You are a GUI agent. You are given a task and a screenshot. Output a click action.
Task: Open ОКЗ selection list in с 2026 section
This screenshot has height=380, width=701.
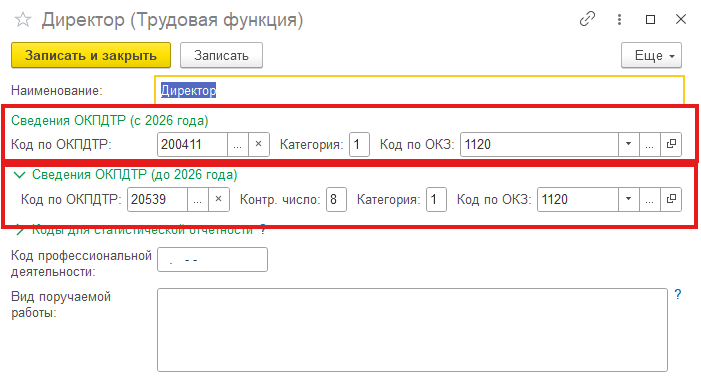[x=650, y=144]
